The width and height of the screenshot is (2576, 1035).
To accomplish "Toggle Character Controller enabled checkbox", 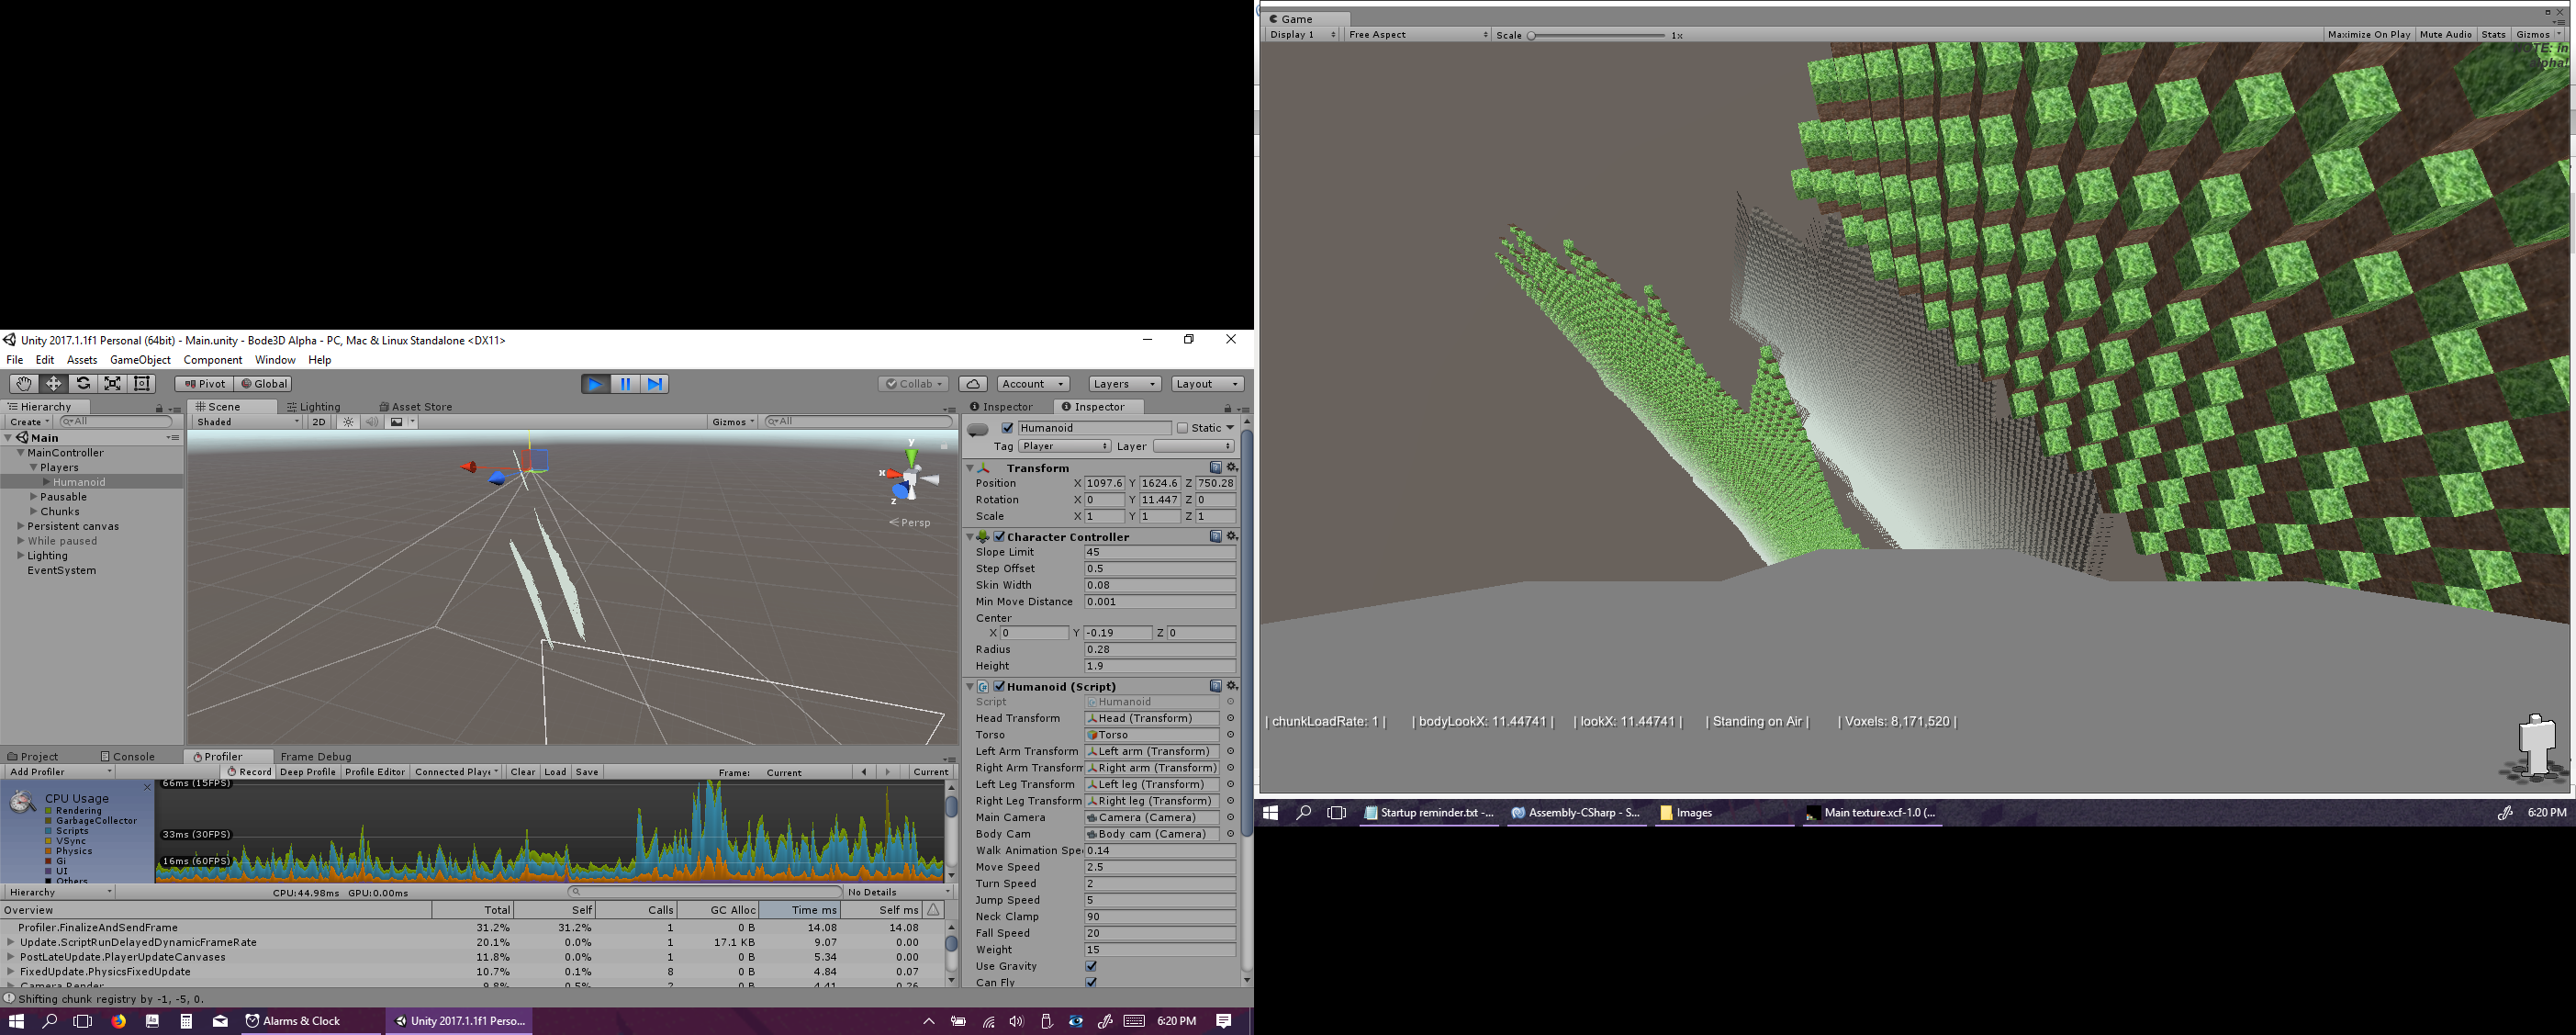I will click(999, 537).
